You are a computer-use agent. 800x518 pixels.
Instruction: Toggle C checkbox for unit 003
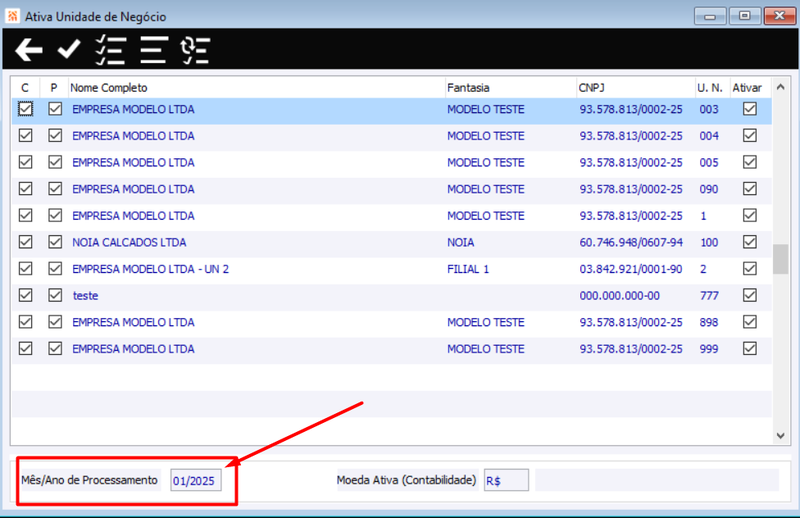coord(25,109)
